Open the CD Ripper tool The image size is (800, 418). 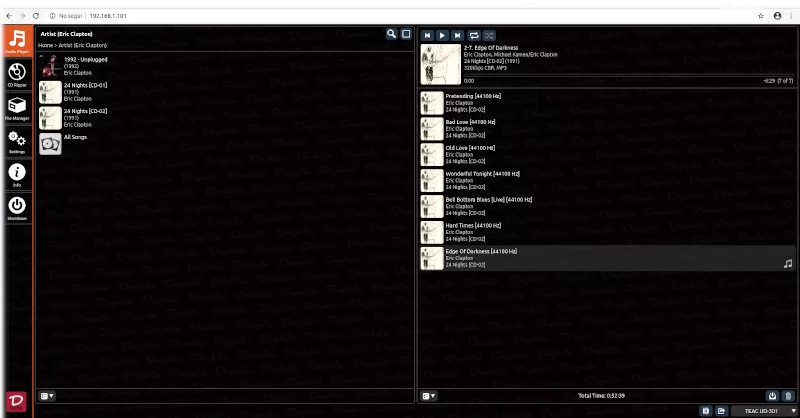pyautogui.click(x=17, y=75)
